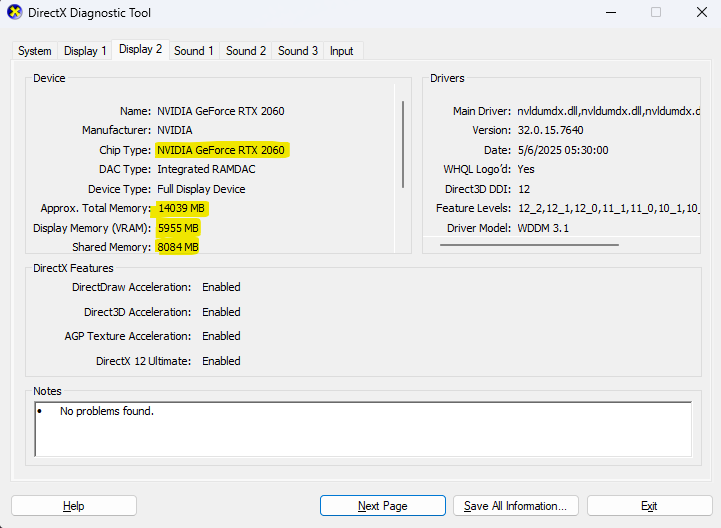Click the Driver Model value WDDM 3.1

click(x=543, y=228)
